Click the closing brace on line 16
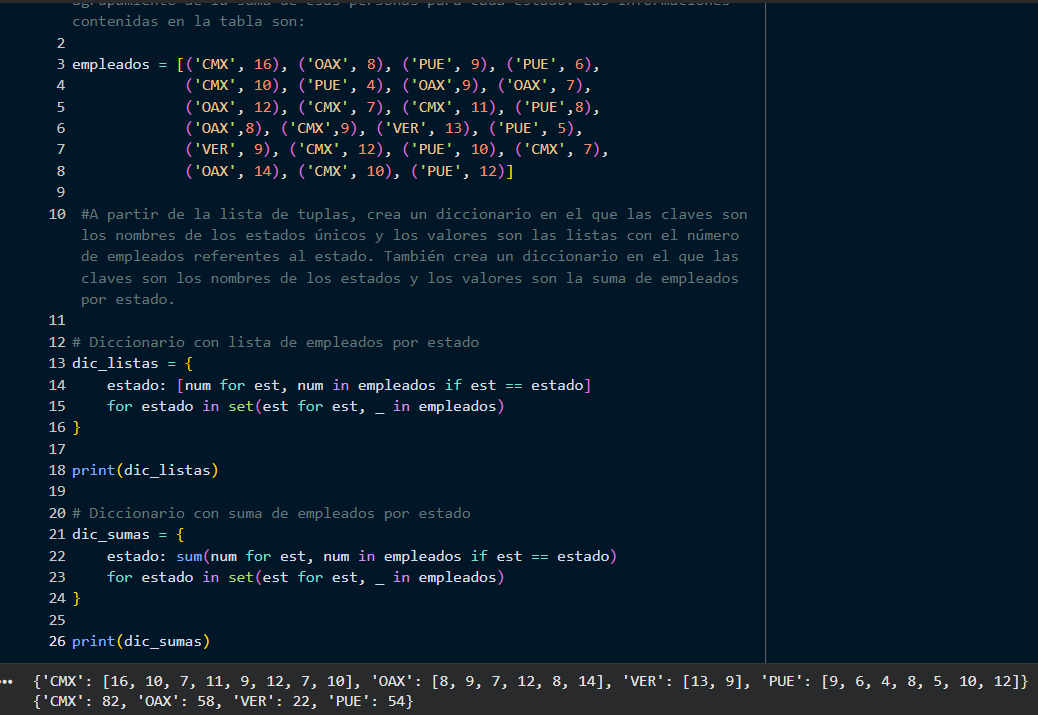This screenshot has width=1038, height=715. click(76, 428)
